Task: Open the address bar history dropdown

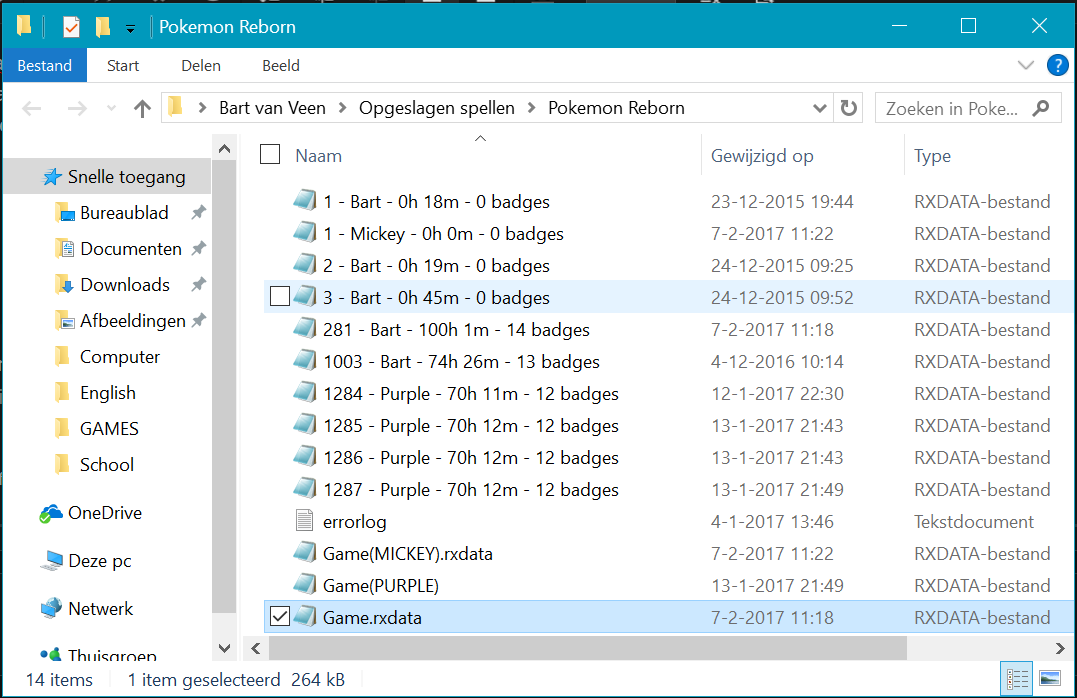Action: click(x=820, y=109)
